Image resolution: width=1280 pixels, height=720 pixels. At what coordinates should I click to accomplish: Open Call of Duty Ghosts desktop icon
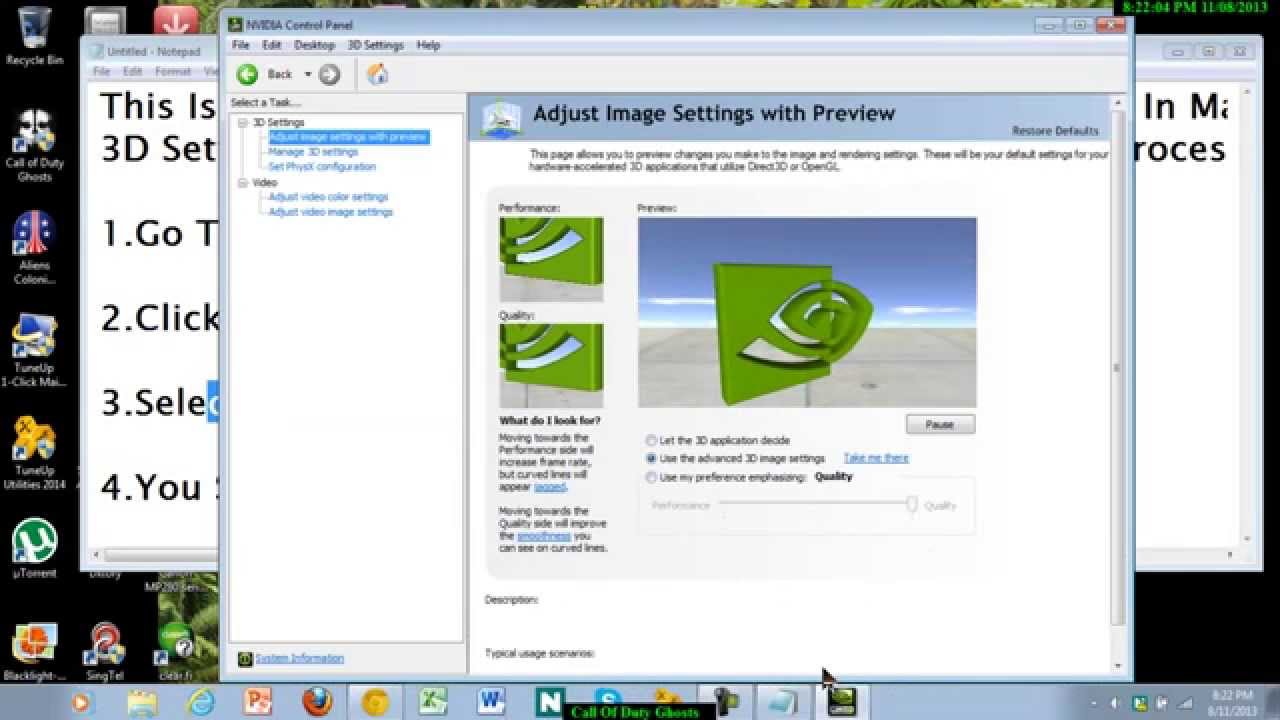click(34, 145)
